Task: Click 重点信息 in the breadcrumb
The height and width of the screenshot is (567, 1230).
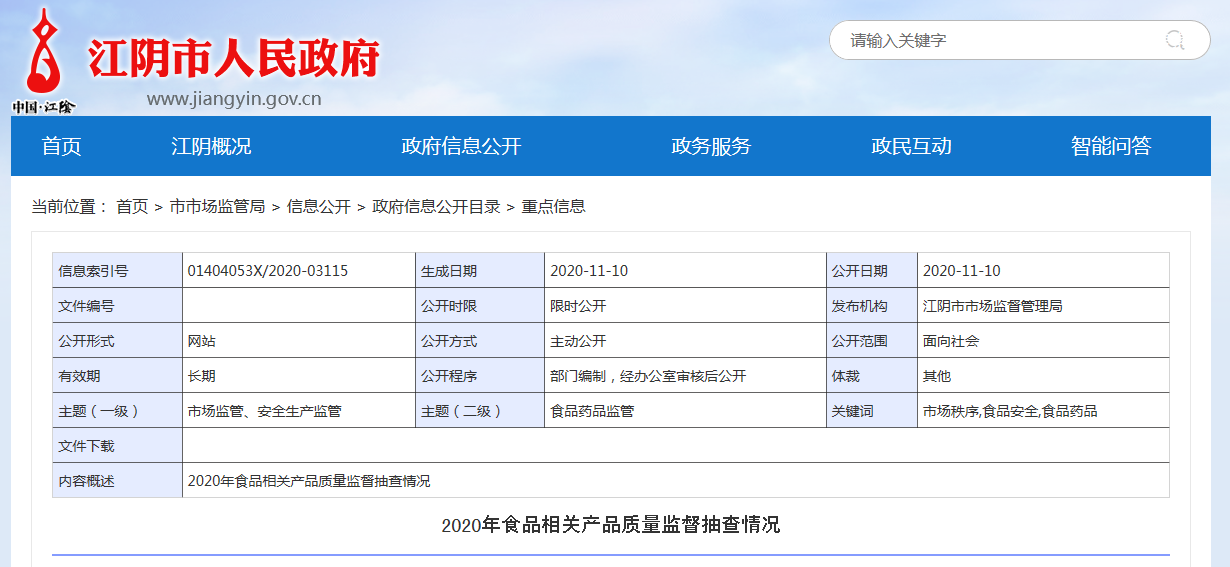Action: pos(553,207)
